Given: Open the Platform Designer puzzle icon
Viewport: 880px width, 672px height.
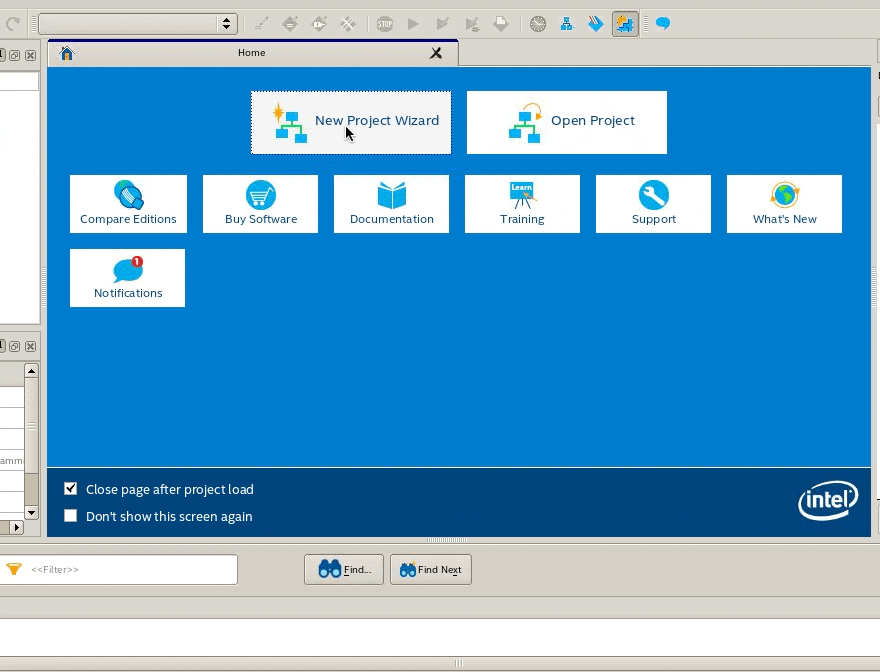Looking at the screenshot, I should tap(625, 24).
